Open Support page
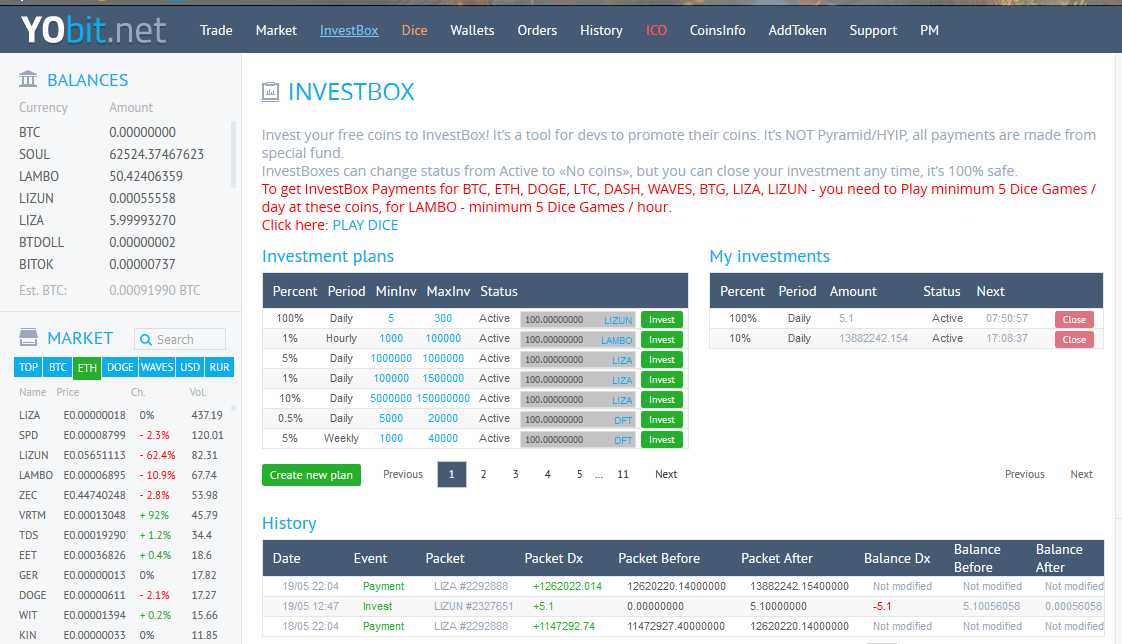The image size is (1122, 644). pos(873,30)
